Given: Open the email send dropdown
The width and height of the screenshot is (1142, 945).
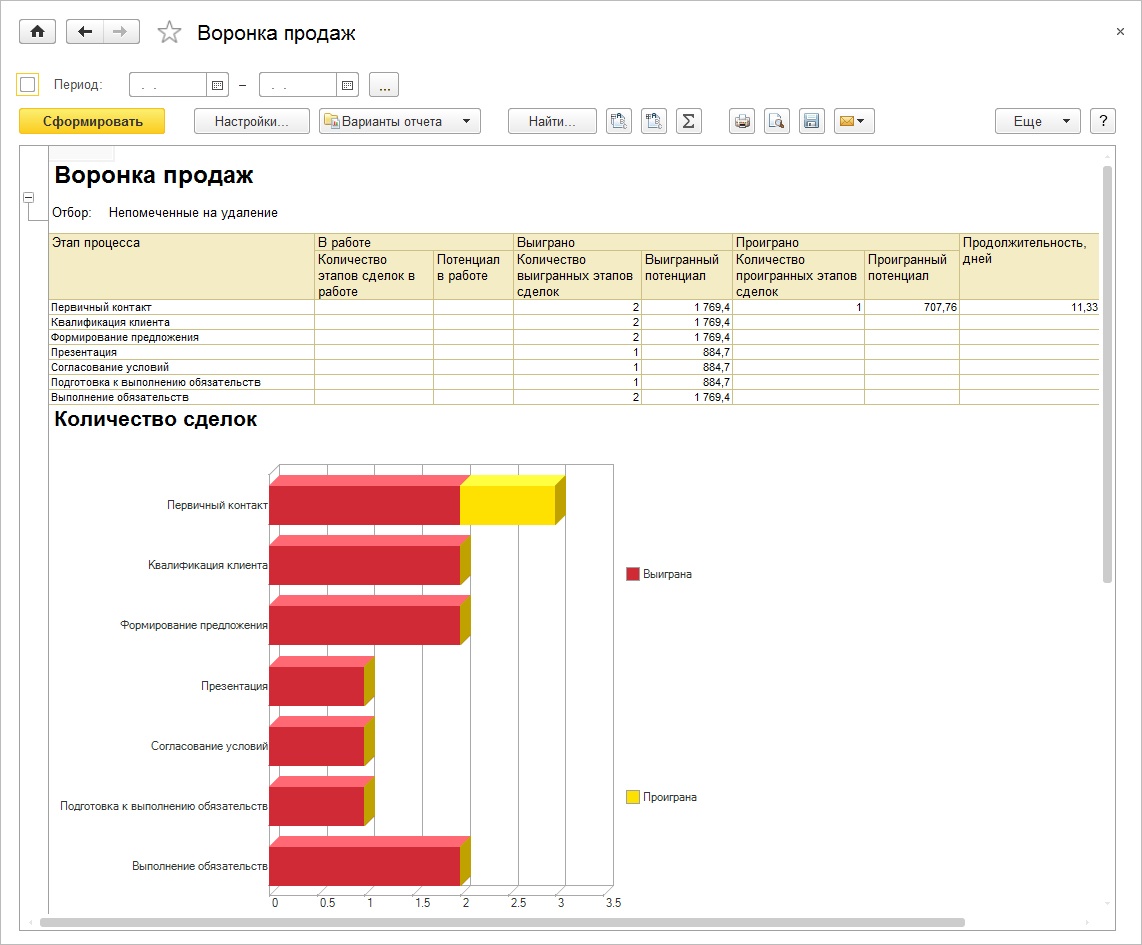Looking at the screenshot, I should 853,121.
